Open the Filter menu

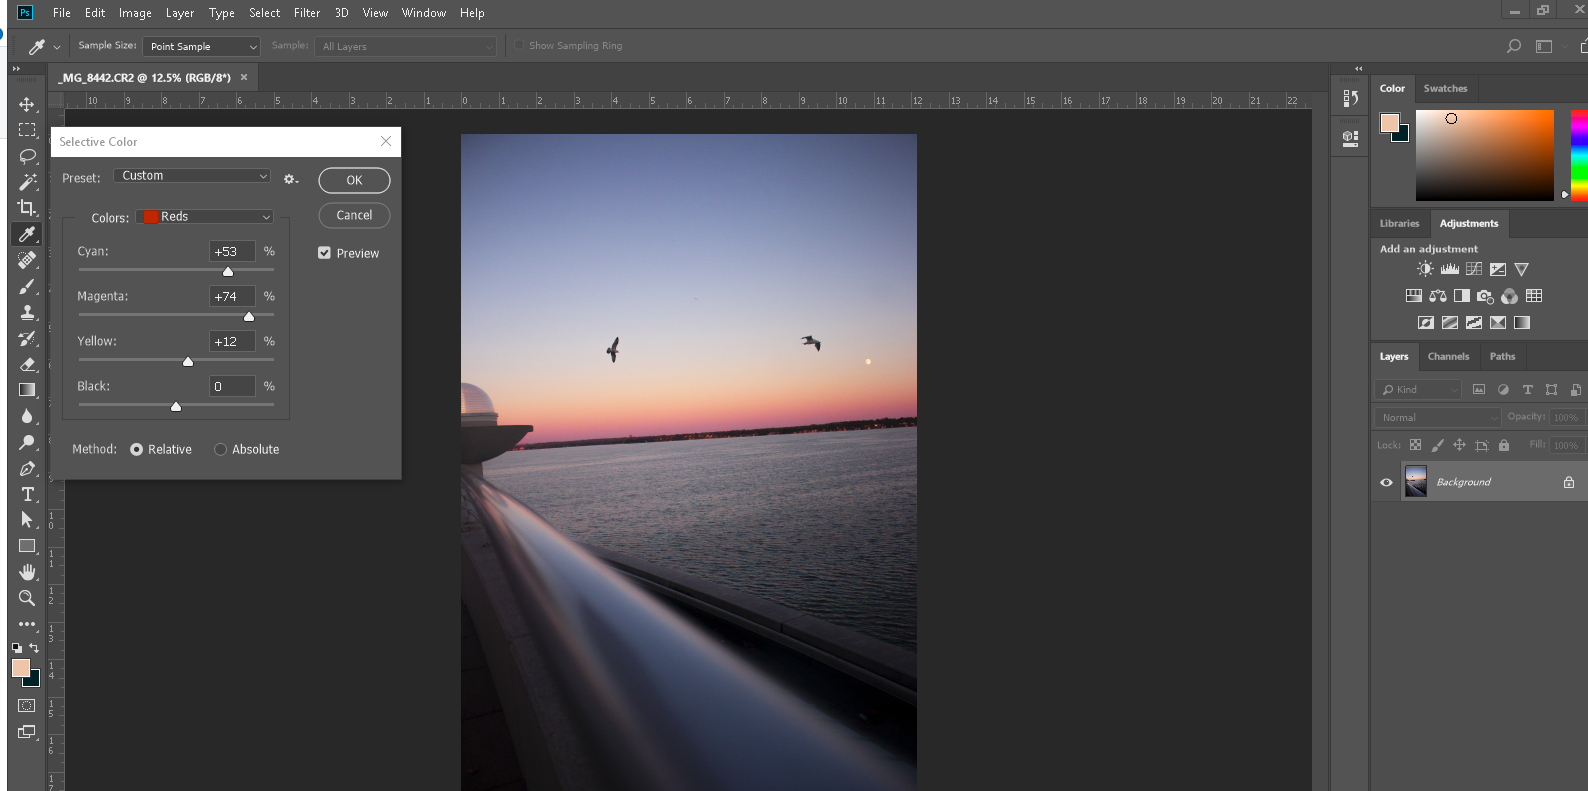(x=306, y=13)
